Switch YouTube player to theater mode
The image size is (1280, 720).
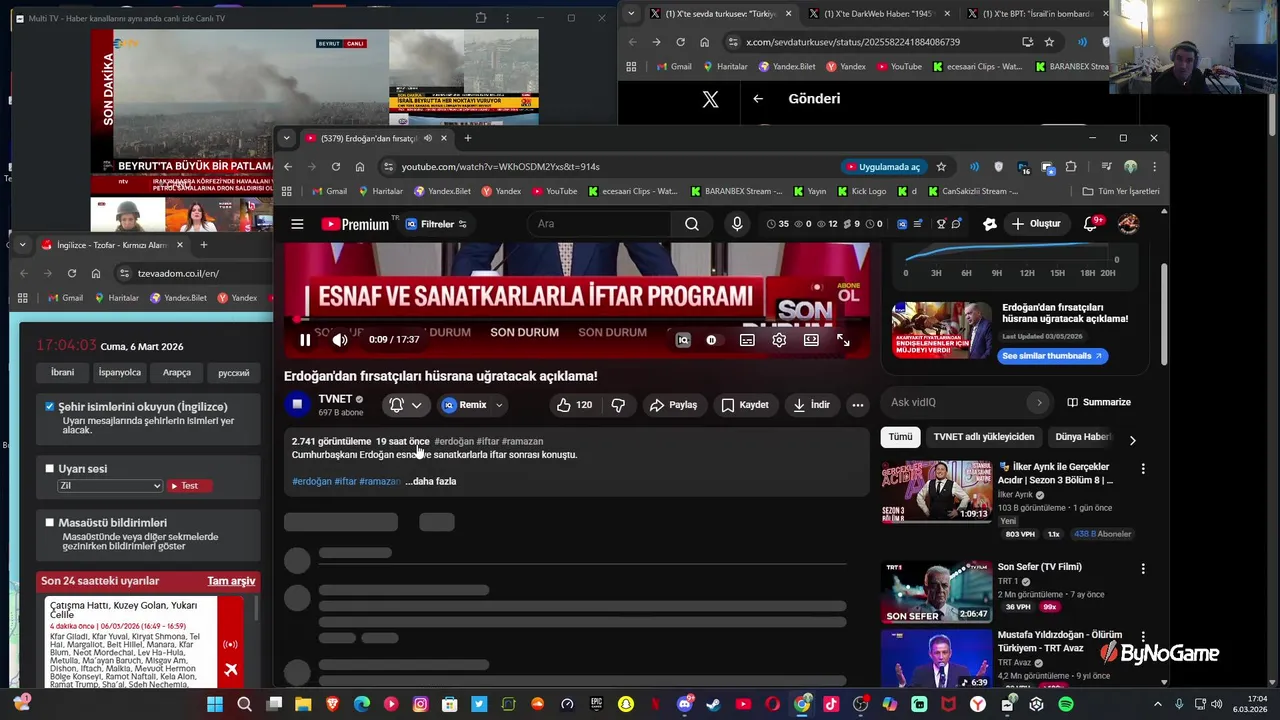click(x=811, y=340)
